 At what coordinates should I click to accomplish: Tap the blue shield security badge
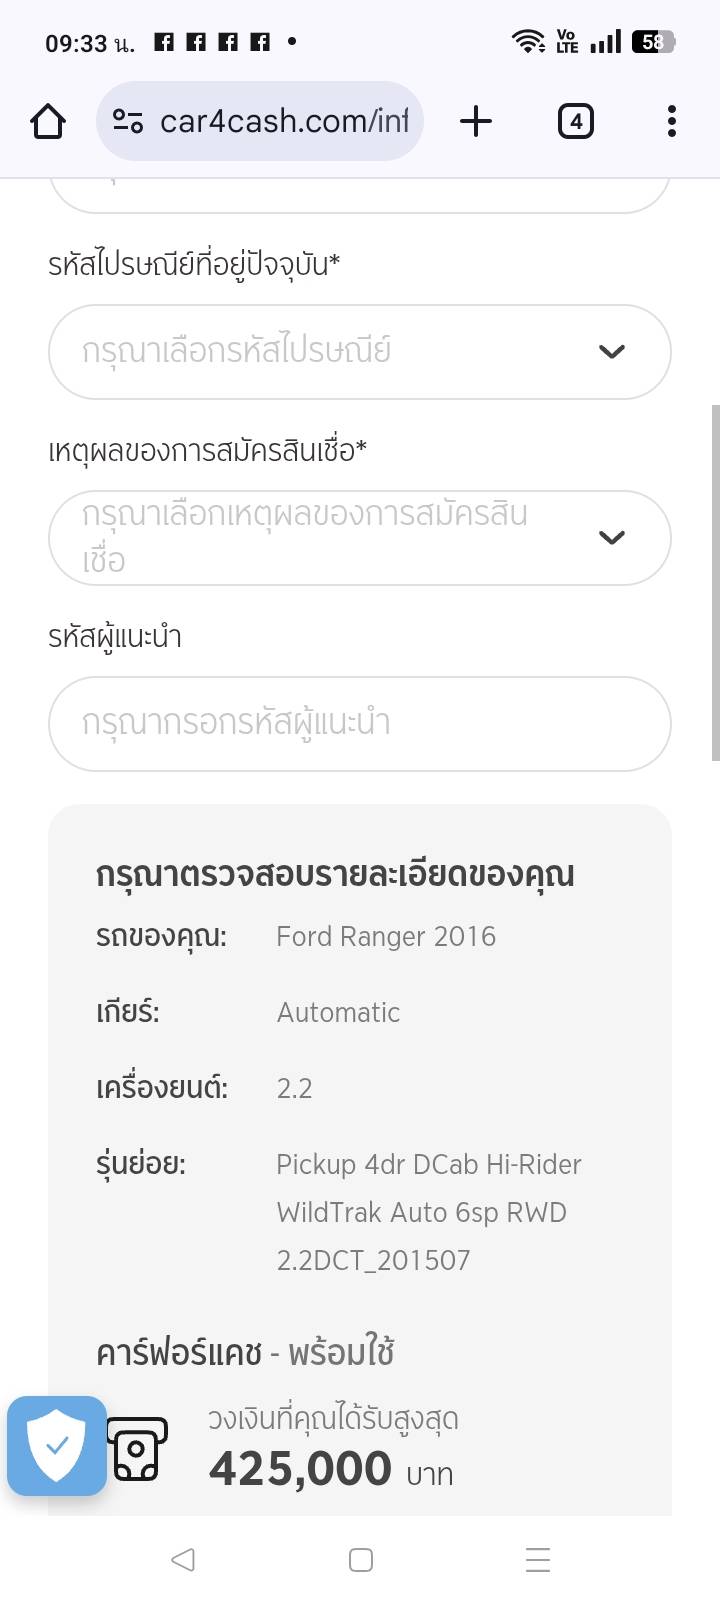pos(57,1445)
